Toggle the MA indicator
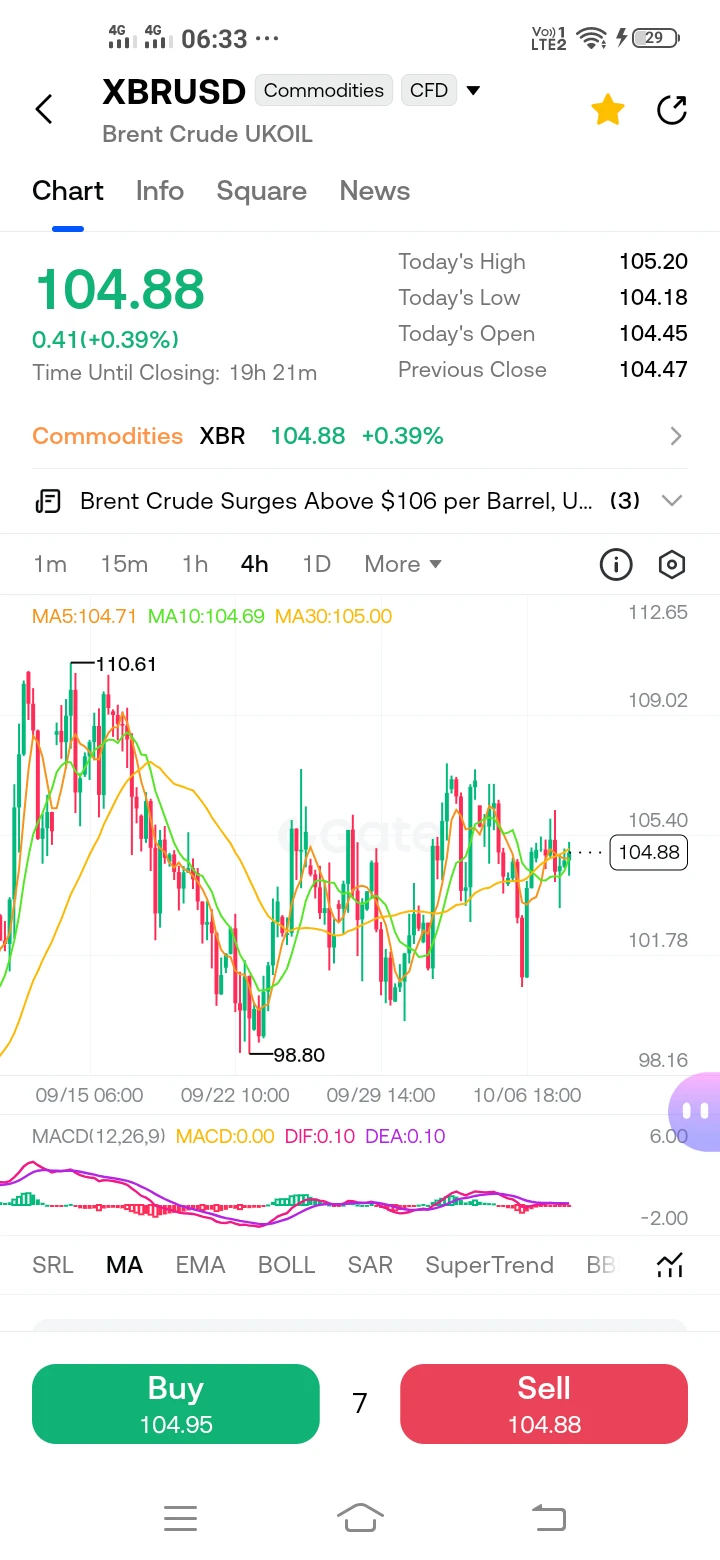Screen dimensions: 720x1560 tap(124, 1265)
